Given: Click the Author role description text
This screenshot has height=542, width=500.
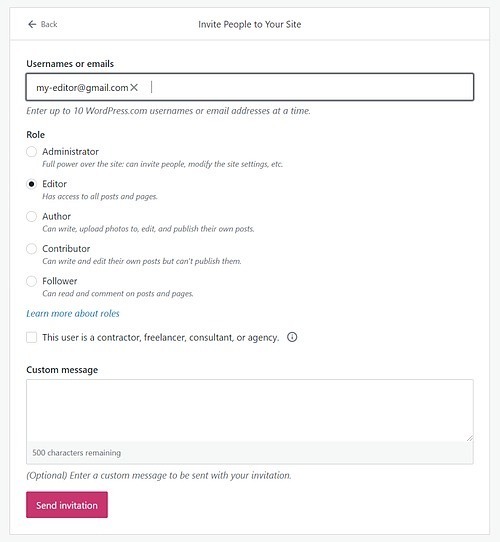Looking at the screenshot, I should point(148,229).
